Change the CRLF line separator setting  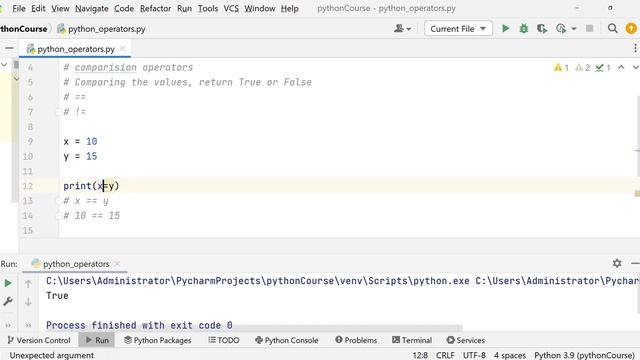coord(445,355)
